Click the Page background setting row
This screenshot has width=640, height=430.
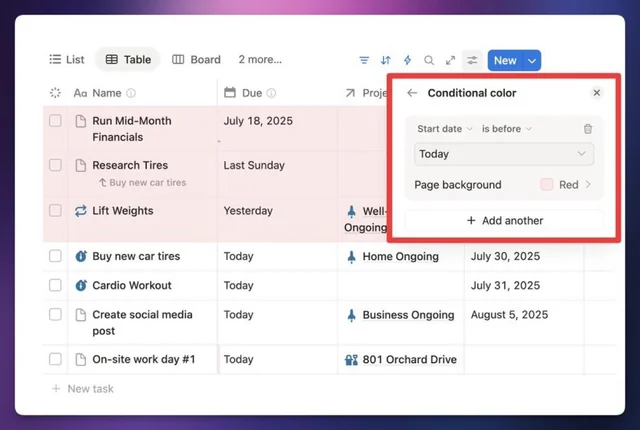pos(504,185)
